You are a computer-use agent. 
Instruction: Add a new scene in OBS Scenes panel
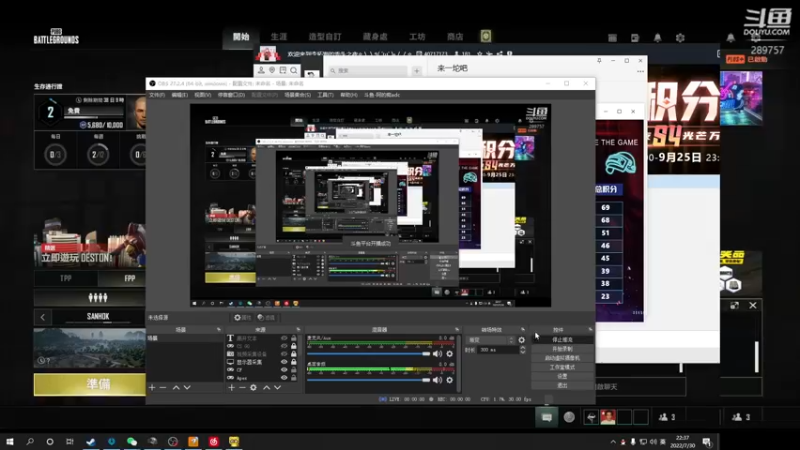(x=152, y=388)
